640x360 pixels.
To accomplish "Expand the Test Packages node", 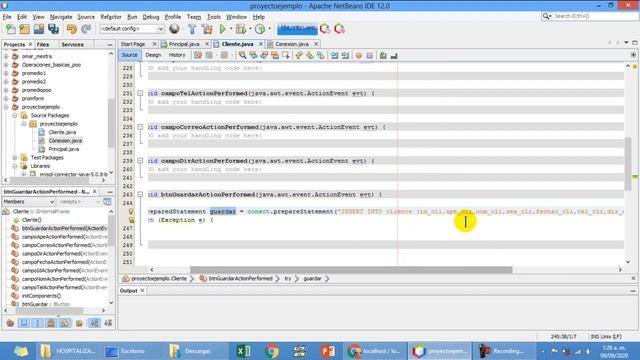I will coord(15,158).
